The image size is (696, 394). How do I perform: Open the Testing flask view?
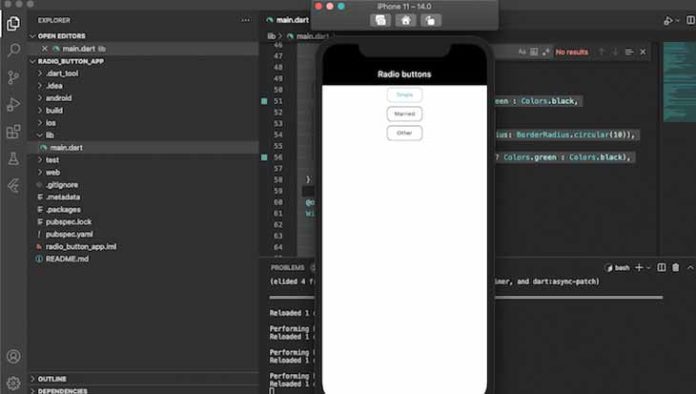(14, 158)
